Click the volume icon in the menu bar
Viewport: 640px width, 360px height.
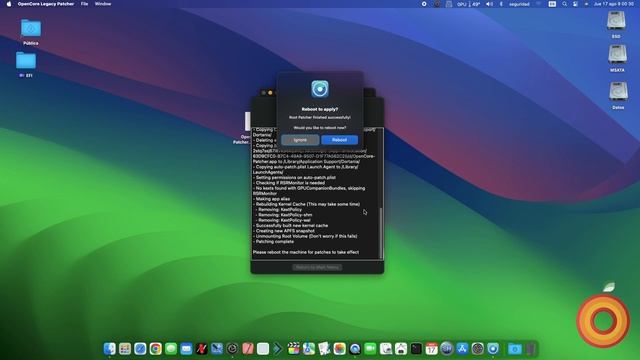point(489,4)
